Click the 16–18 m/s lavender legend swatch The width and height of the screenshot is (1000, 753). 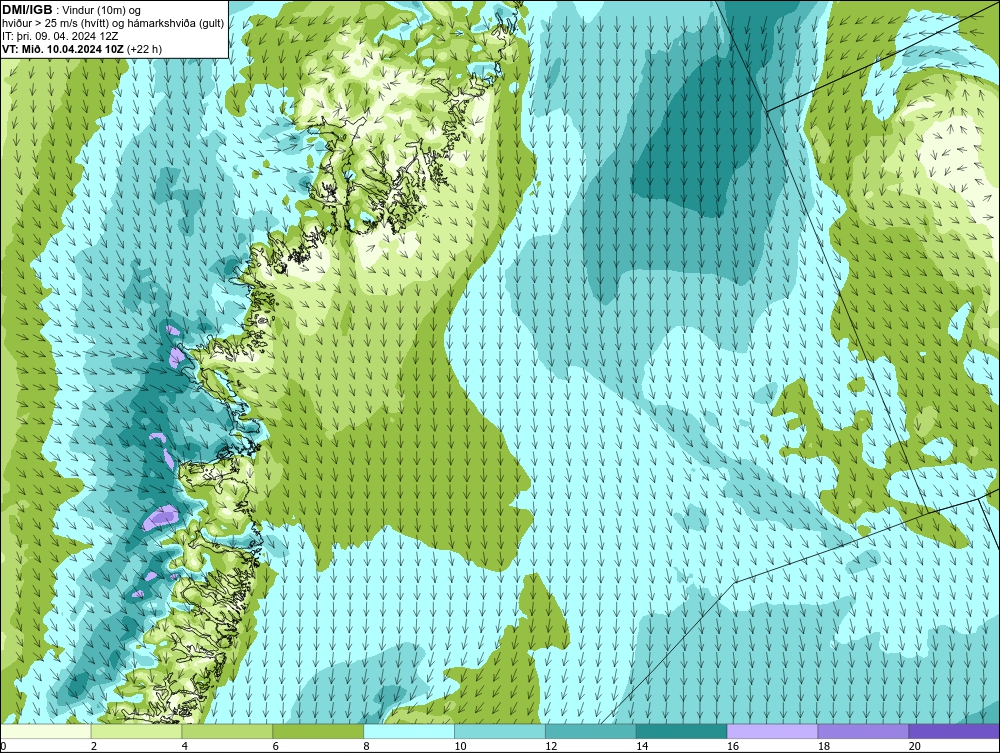[772, 731]
